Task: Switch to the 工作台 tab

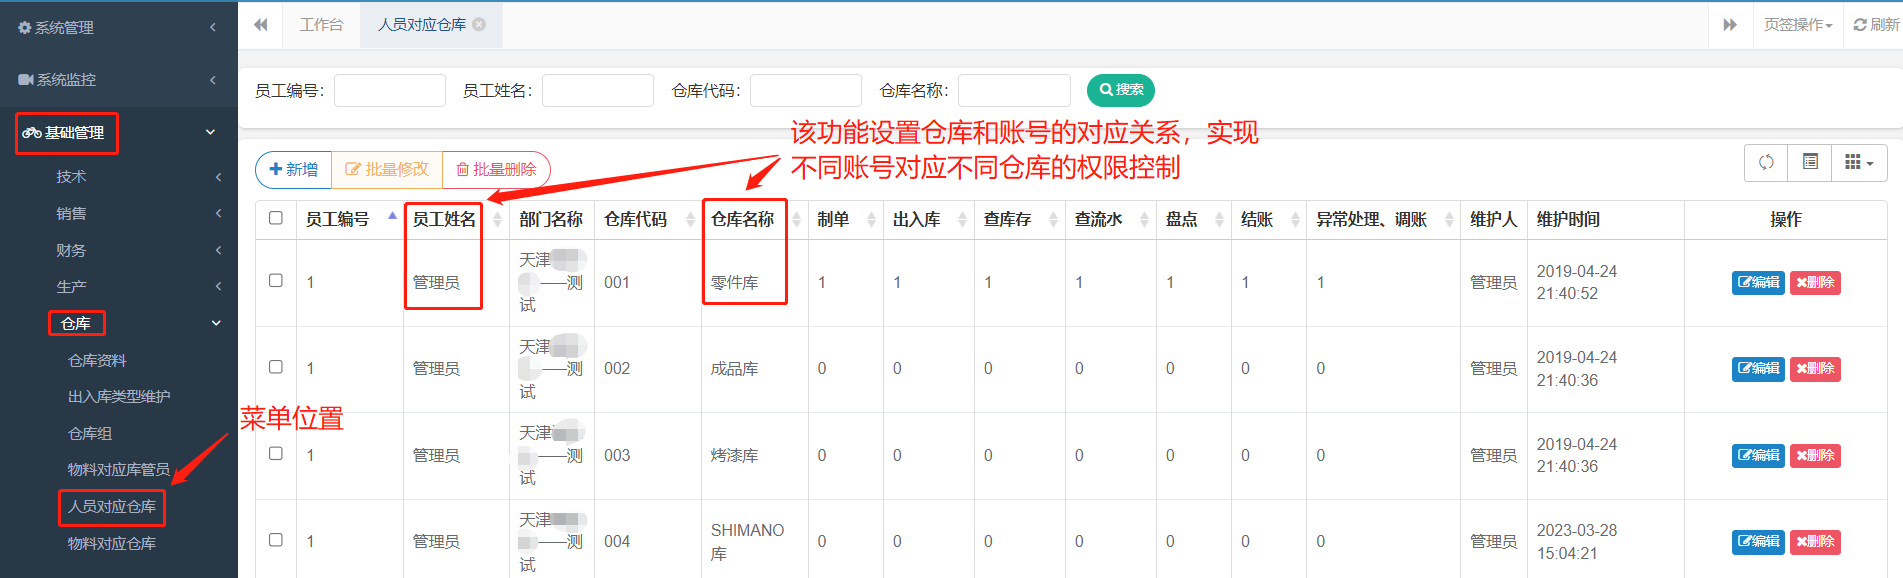Action: (x=321, y=25)
